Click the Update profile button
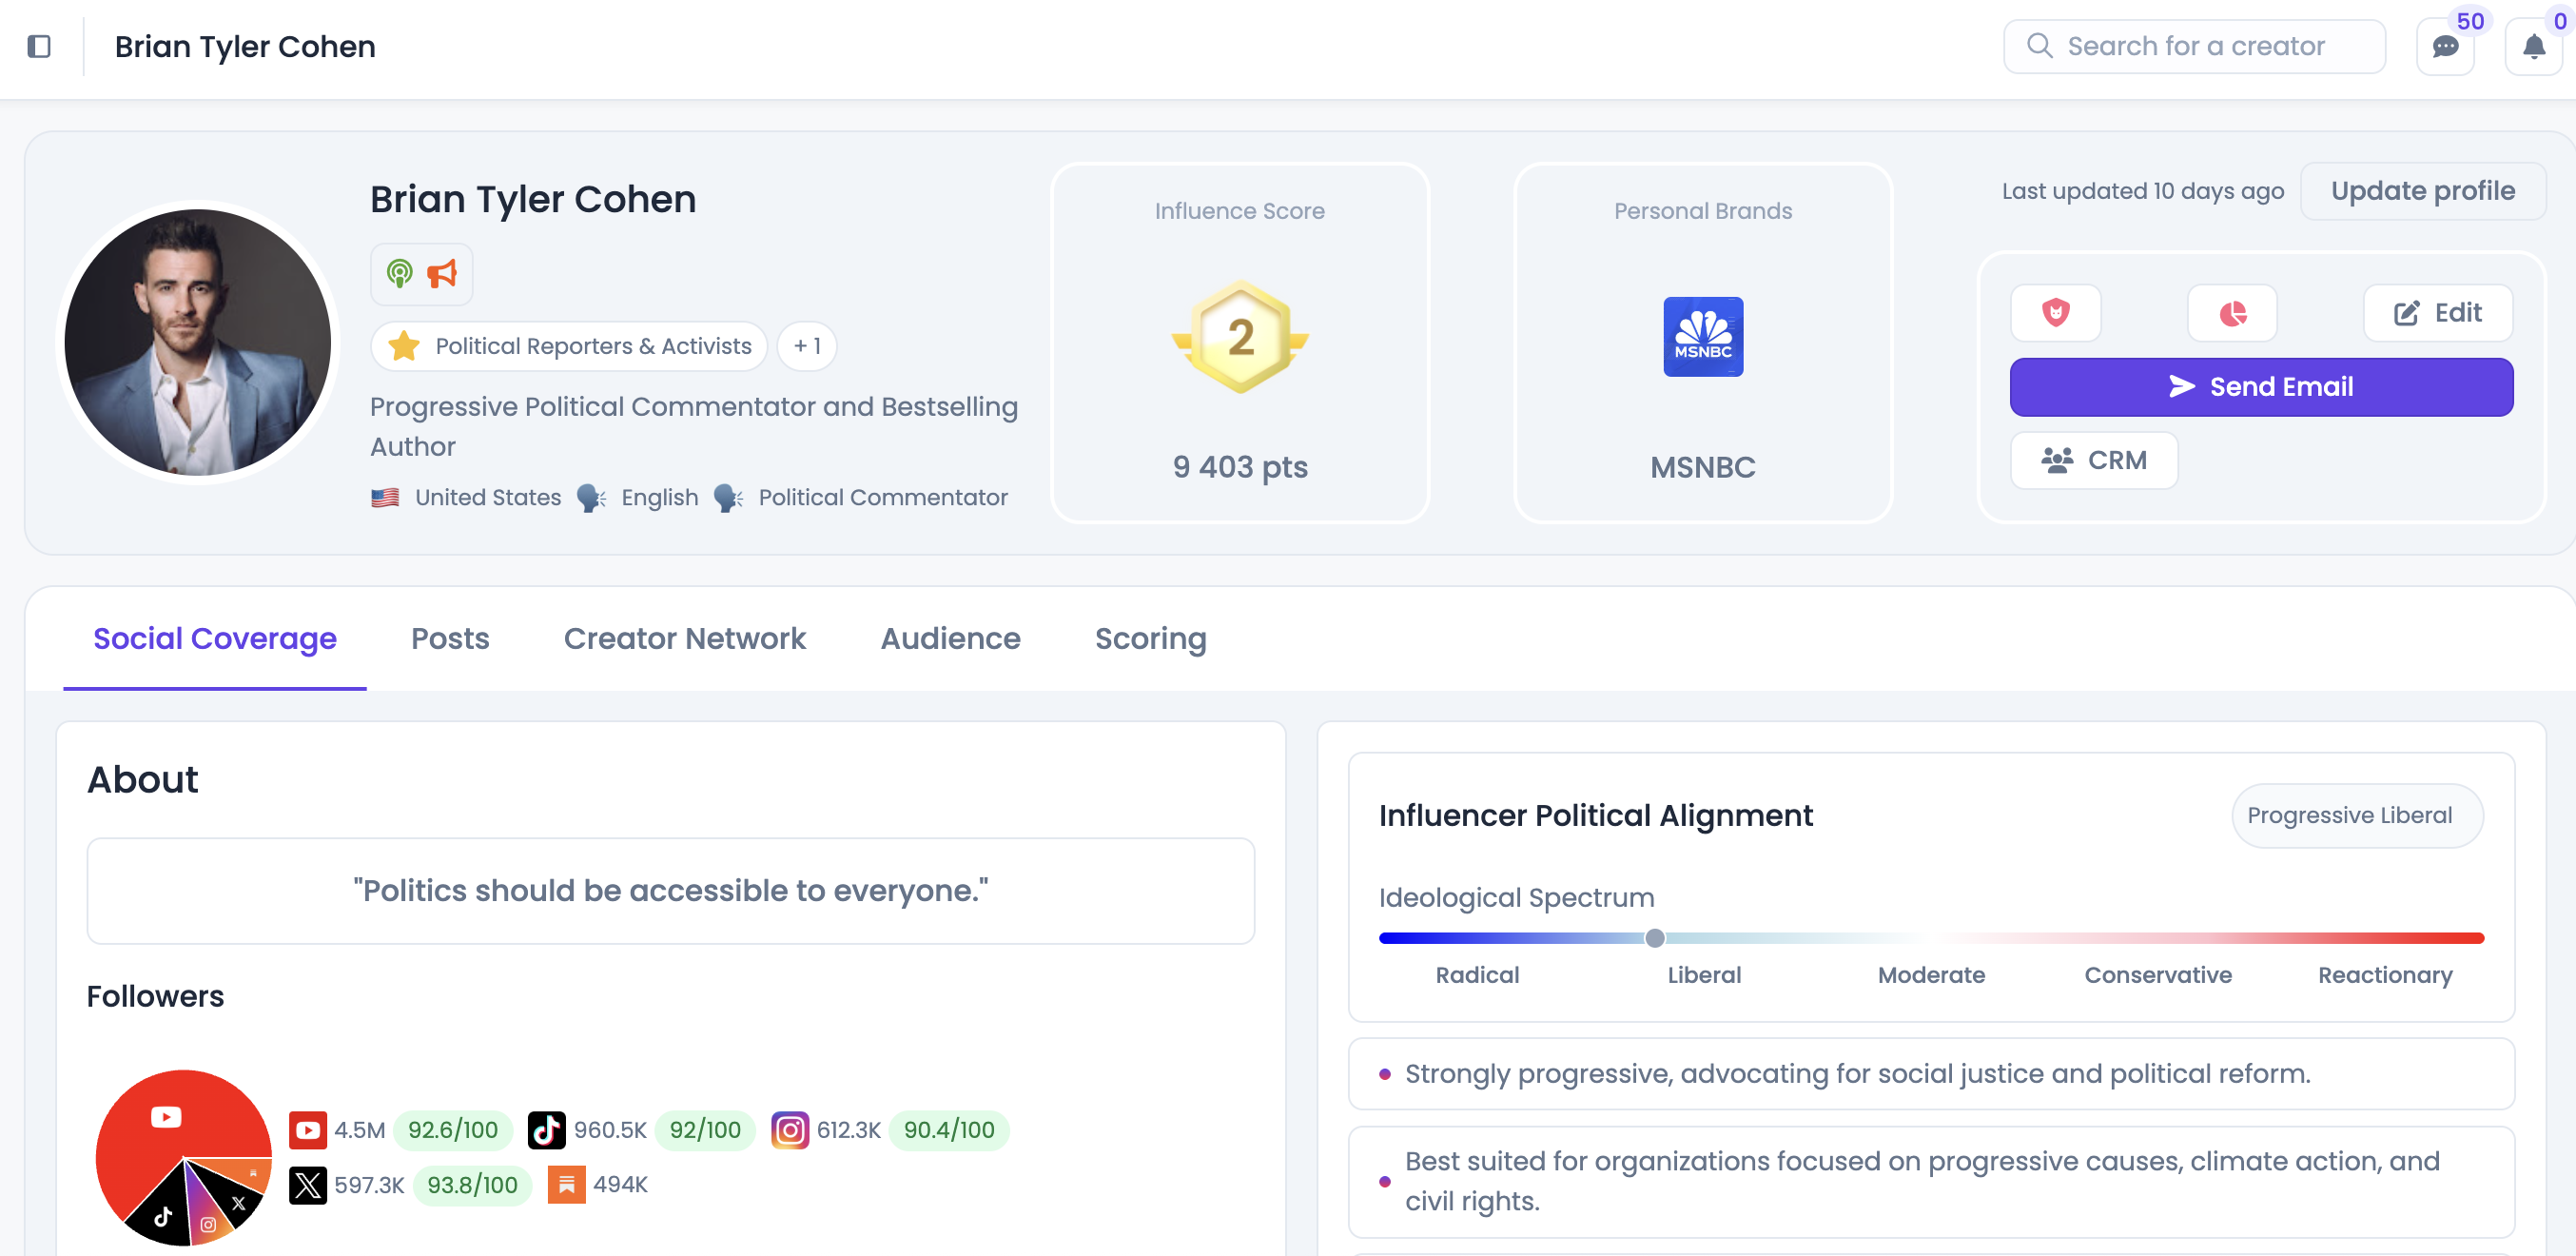The width and height of the screenshot is (2576, 1256). [x=2423, y=191]
